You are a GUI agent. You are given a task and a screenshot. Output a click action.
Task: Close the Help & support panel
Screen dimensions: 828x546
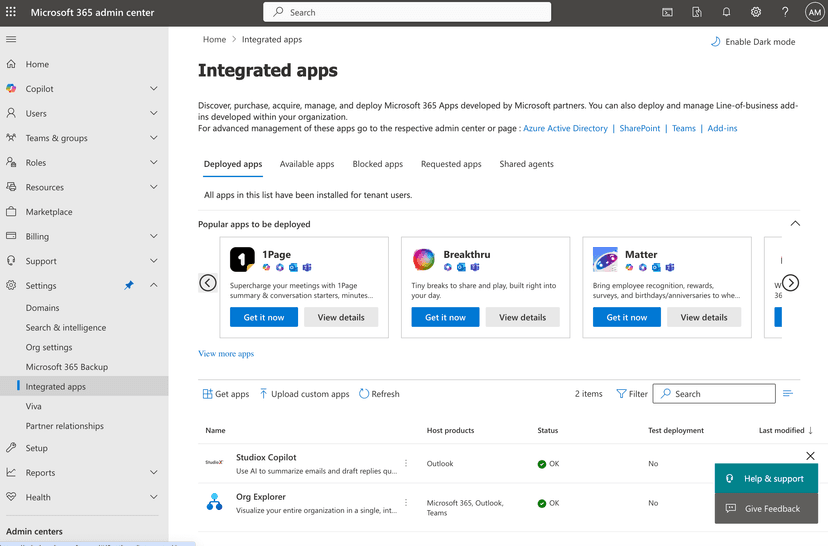coord(811,456)
